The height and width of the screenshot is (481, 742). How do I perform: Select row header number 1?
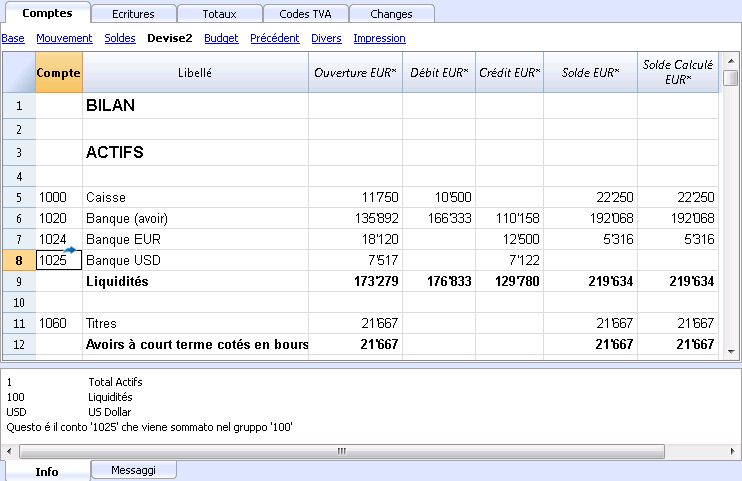[19, 106]
